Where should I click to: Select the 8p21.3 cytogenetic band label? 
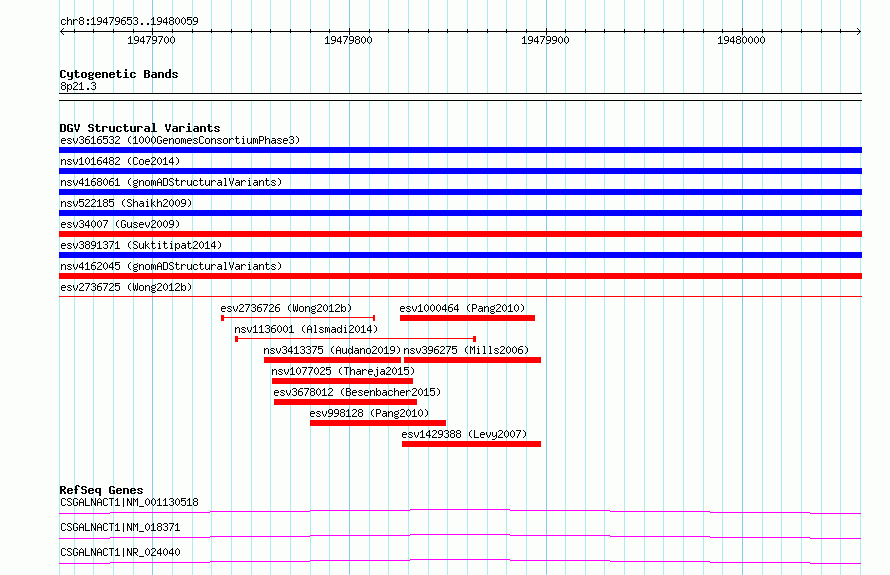coord(78,86)
